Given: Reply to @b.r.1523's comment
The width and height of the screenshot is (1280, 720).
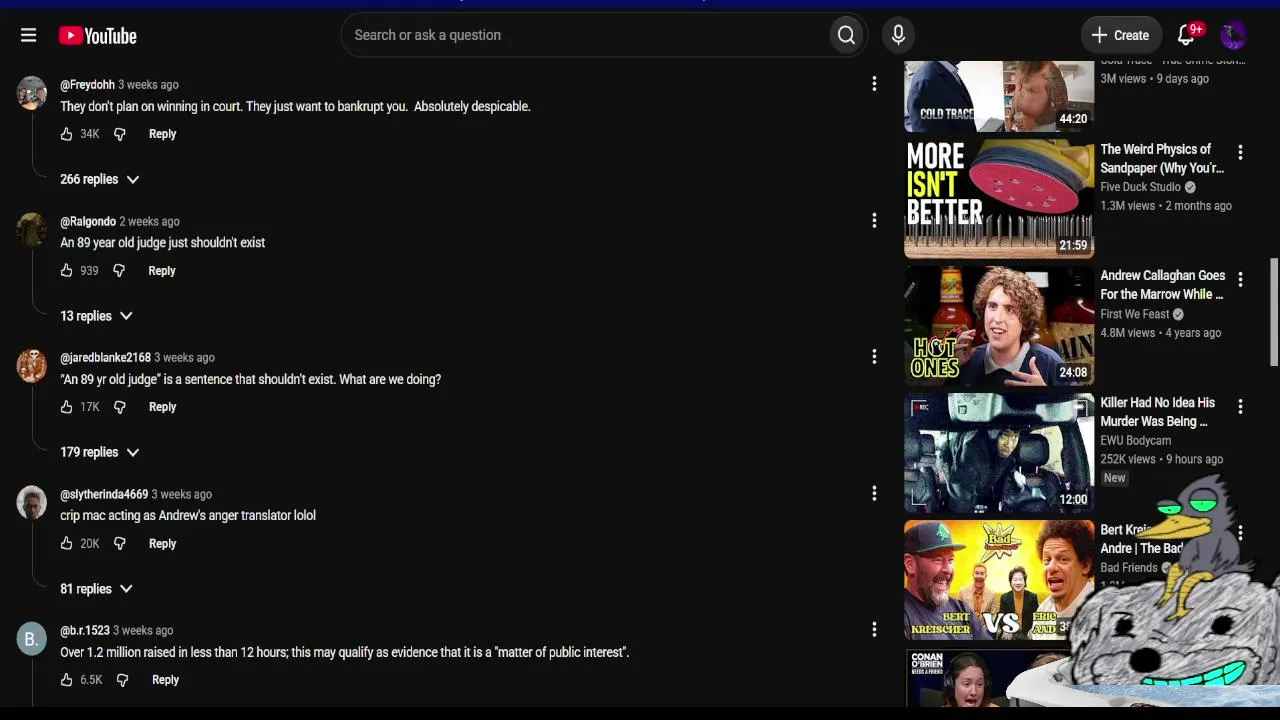Looking at the screenshot, I should [x=165, y=680].
